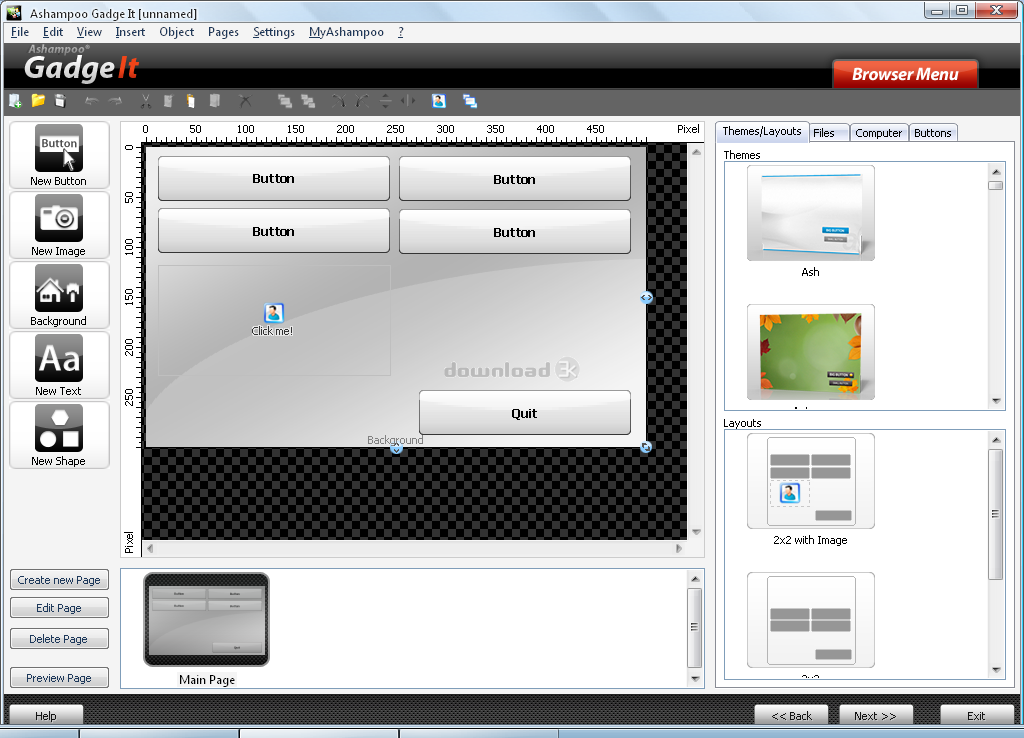Screen dimensions: 1024x738
Task: Select the green autumn leaves theme thumbnail
Action: click(x=810, y=352)
